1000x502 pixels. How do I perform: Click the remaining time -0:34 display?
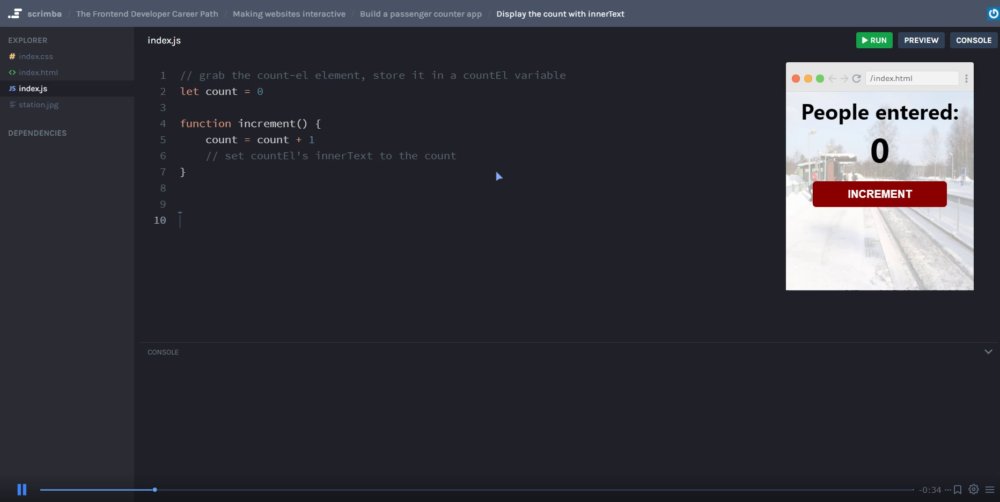[x=930, y=490]
